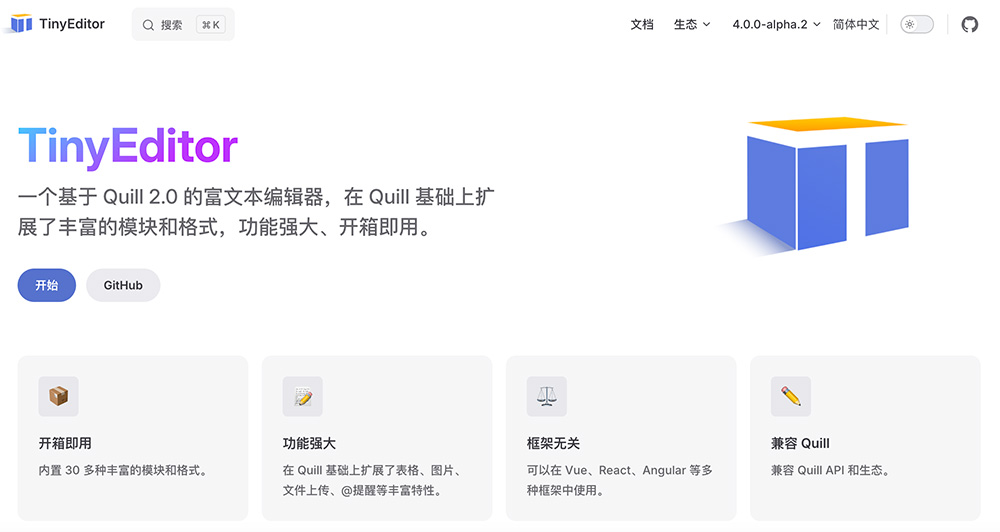1000x532 pixels.
Task: Click the description starting with 在 Quill 基础上扩展了表格
Action: [372, 480]
